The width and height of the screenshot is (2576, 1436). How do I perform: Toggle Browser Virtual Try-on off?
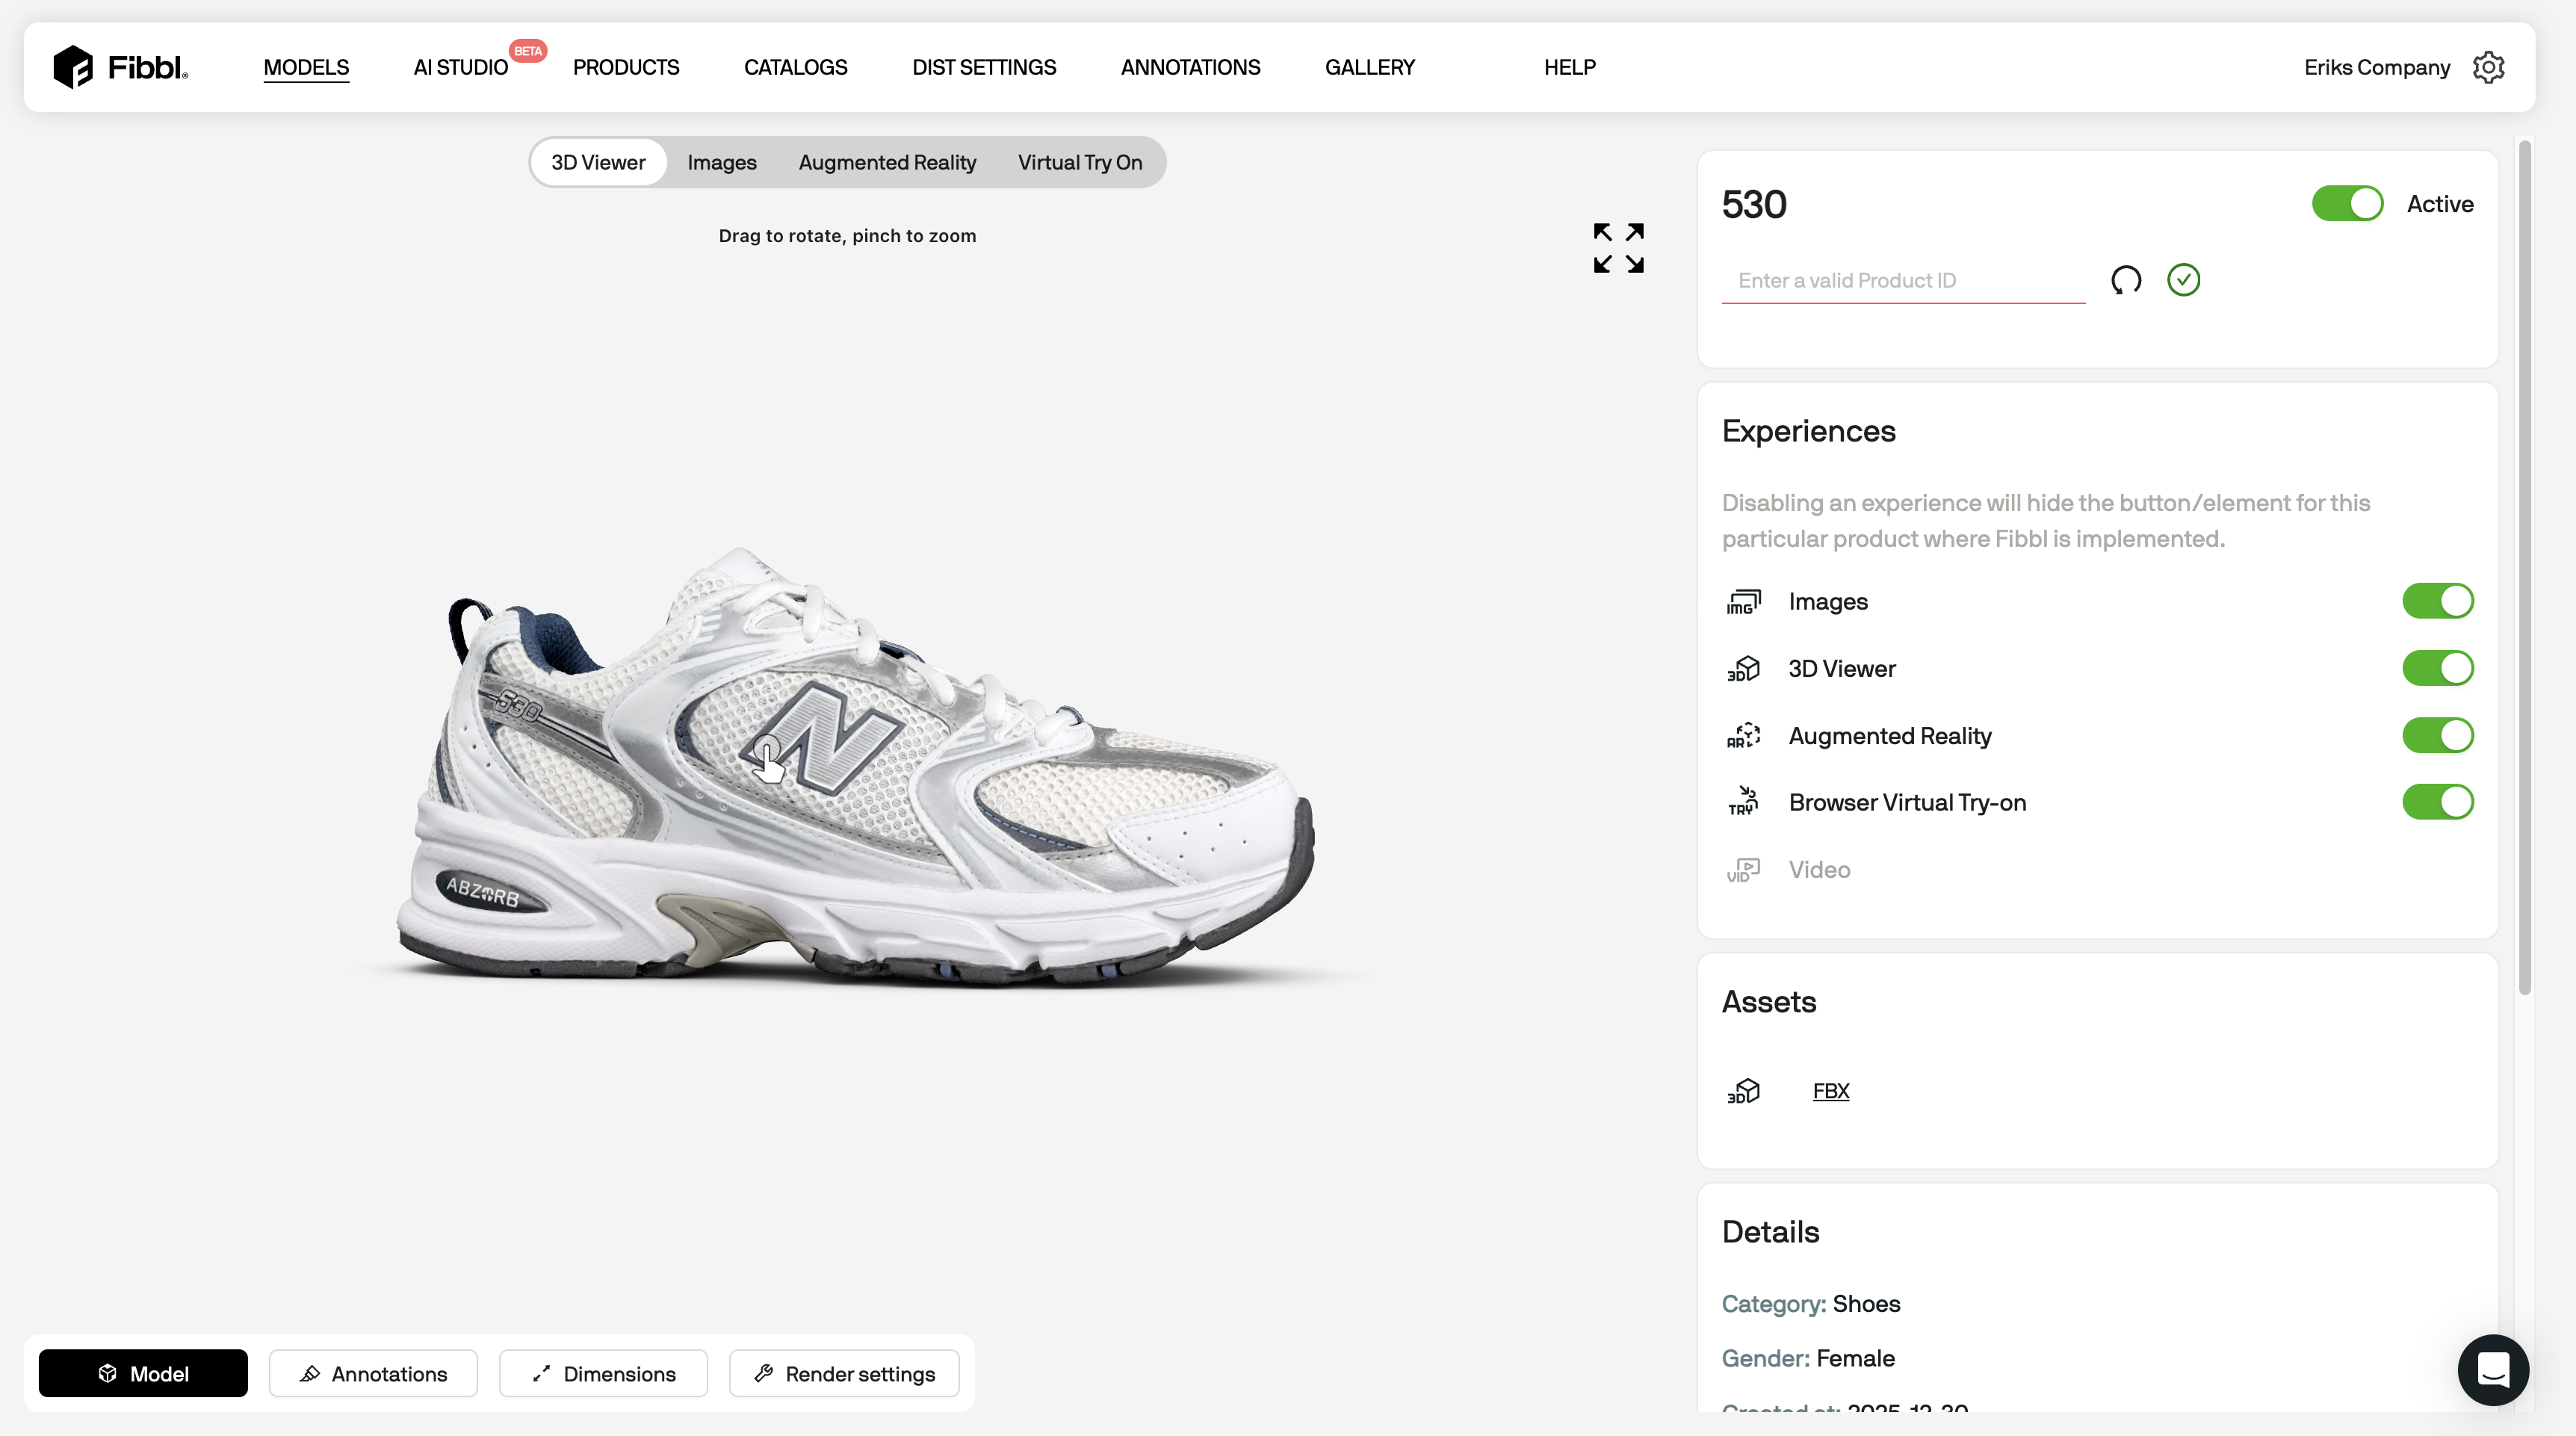coord(2437,802)
